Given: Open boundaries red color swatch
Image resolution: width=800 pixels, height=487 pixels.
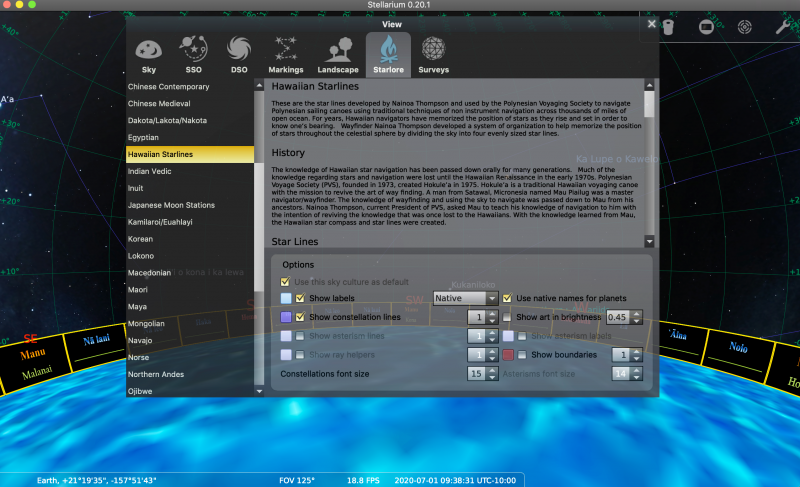Looking at the screenshot, I should (x=508, y=354).
